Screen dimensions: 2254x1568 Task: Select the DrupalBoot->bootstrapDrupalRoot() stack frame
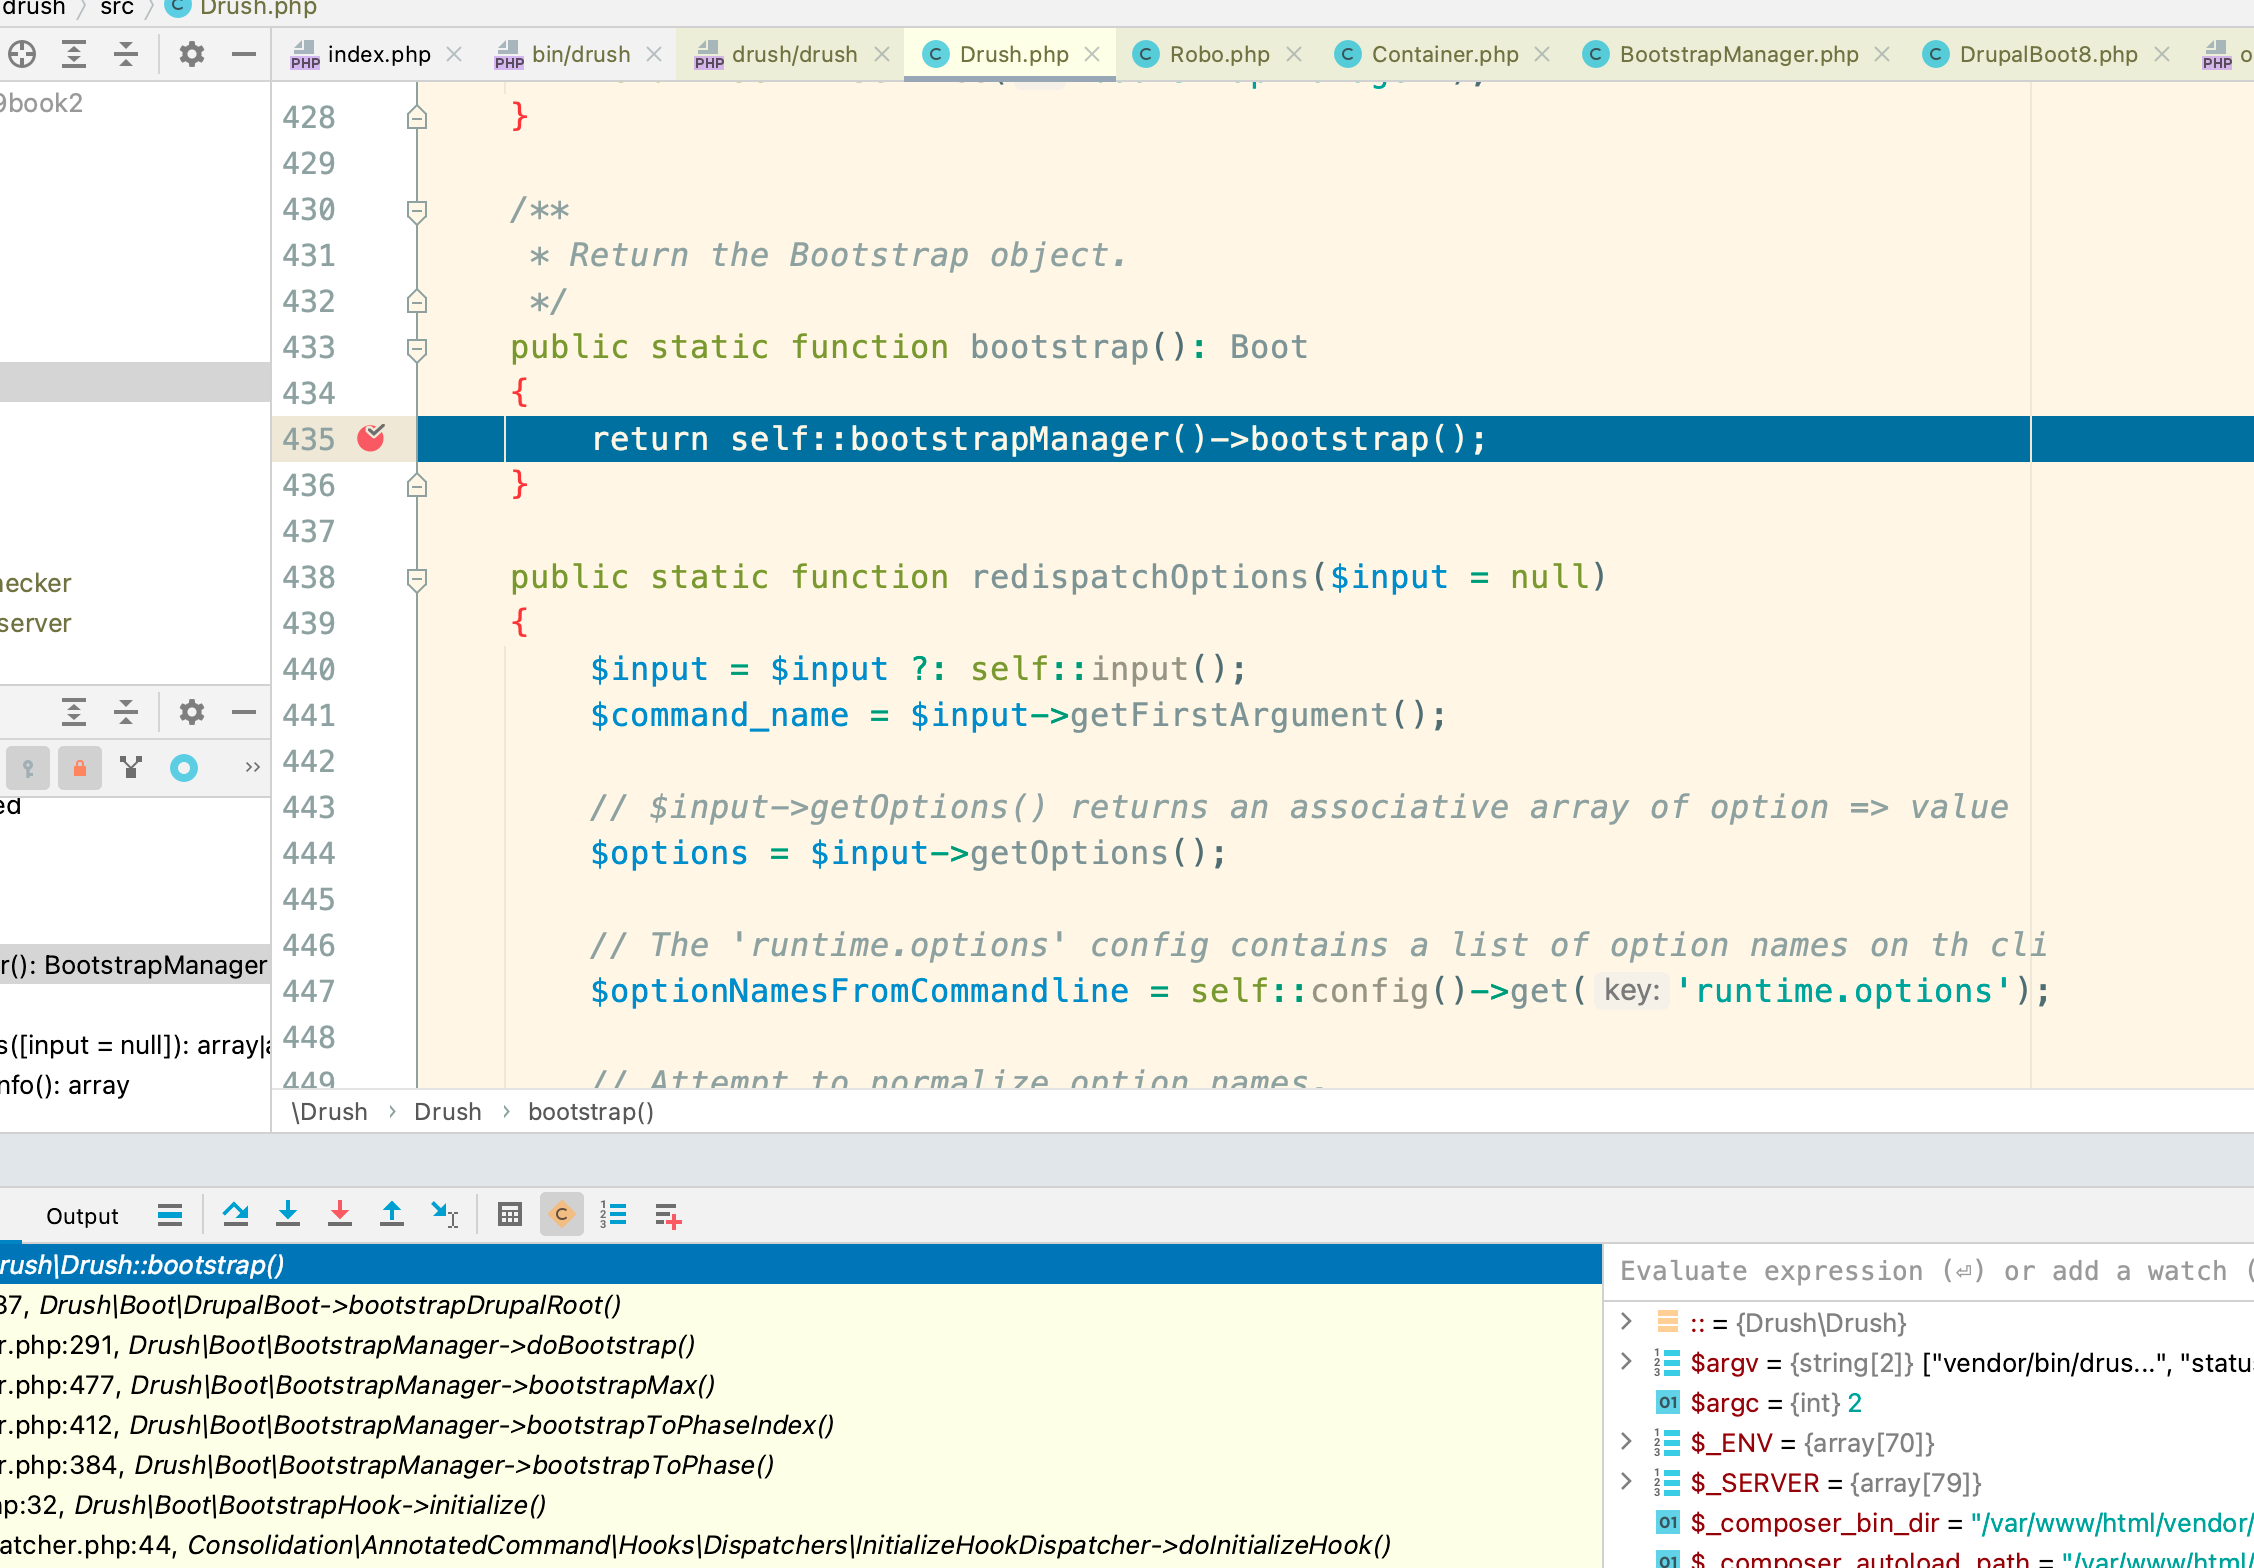[x=800, y=1305]
